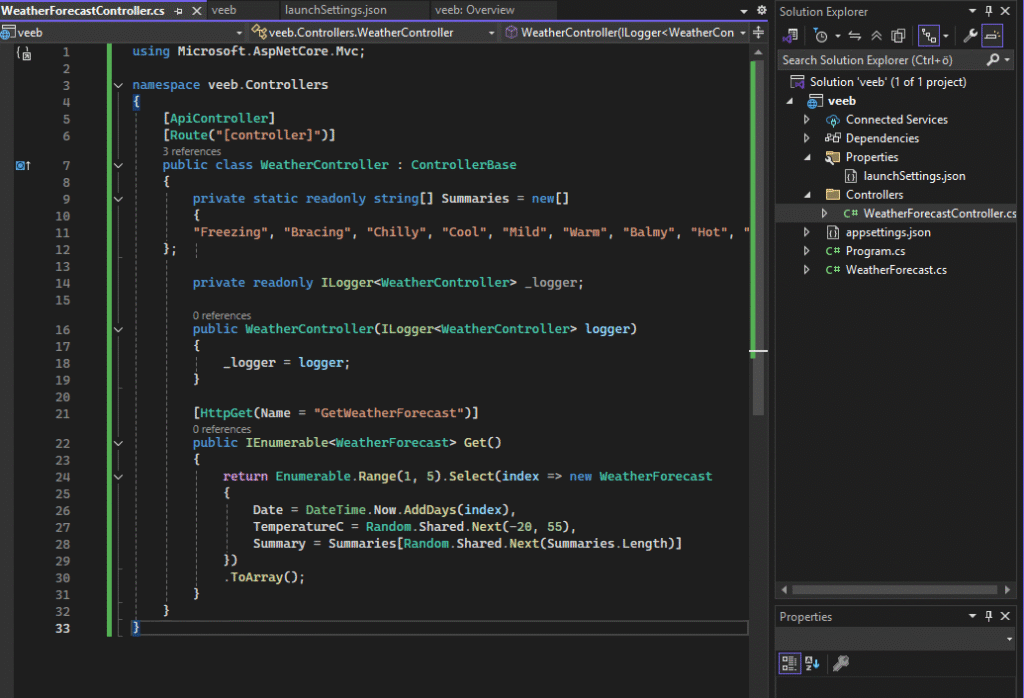Toggle Categorized view in Properties panel
The height and width of the screenshot is (698, 1024).
click(789, 663)
